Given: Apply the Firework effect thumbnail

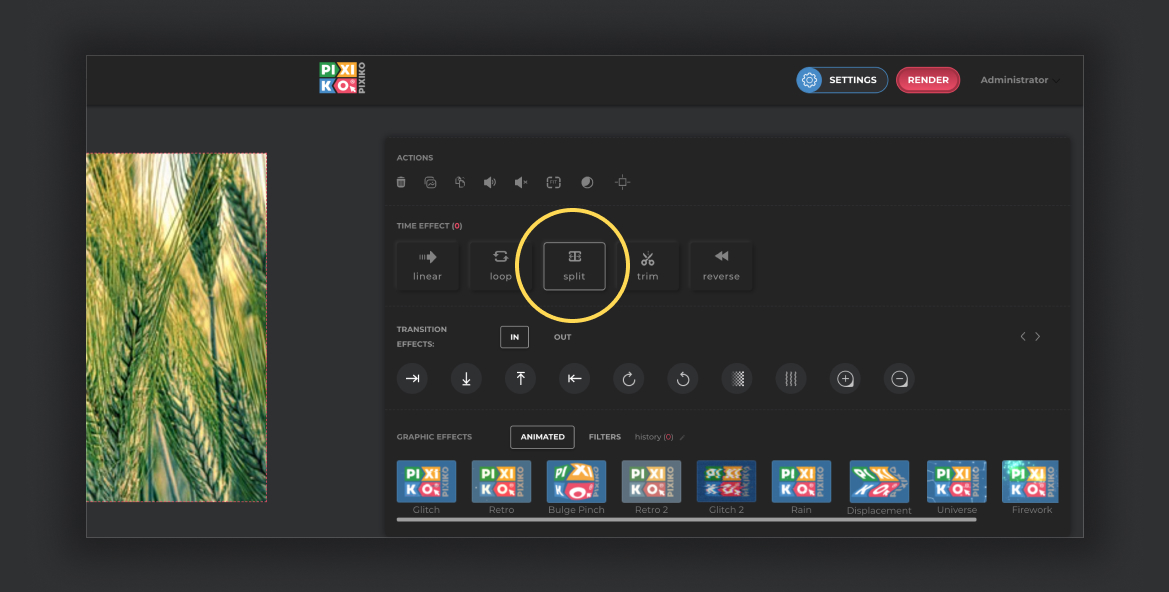Looking at the screenshot, I should coord(1030,482).
